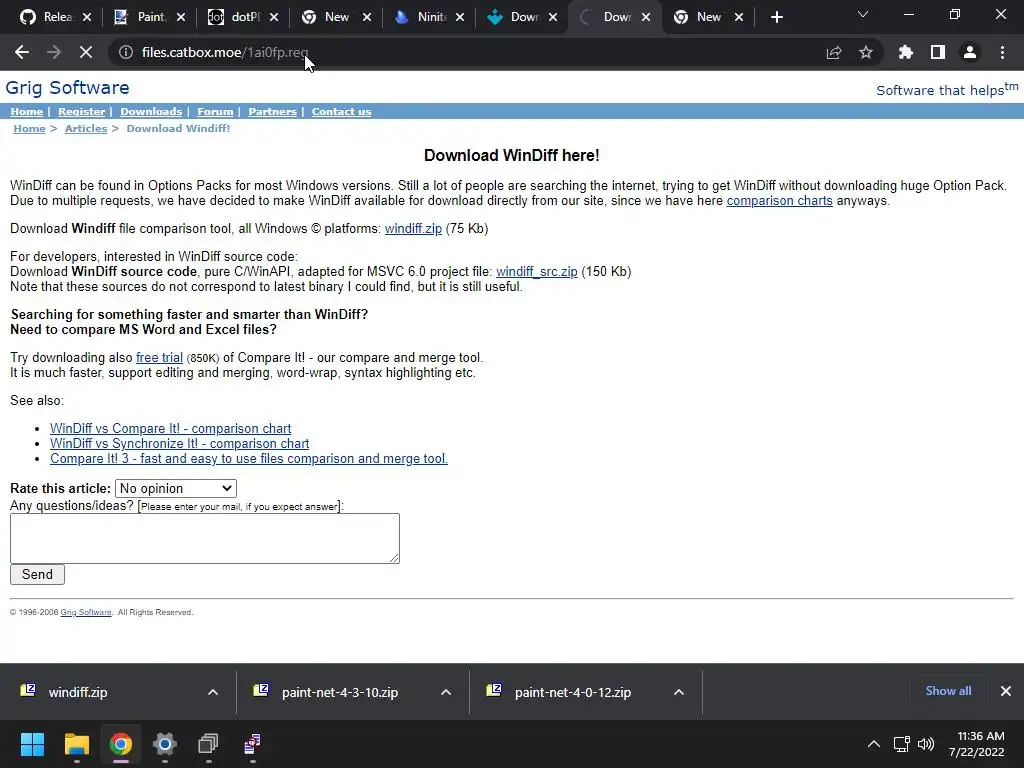Show hidden system tray icons
Image resolution: width=1024 pixels, height=768 pixels.
873,744
